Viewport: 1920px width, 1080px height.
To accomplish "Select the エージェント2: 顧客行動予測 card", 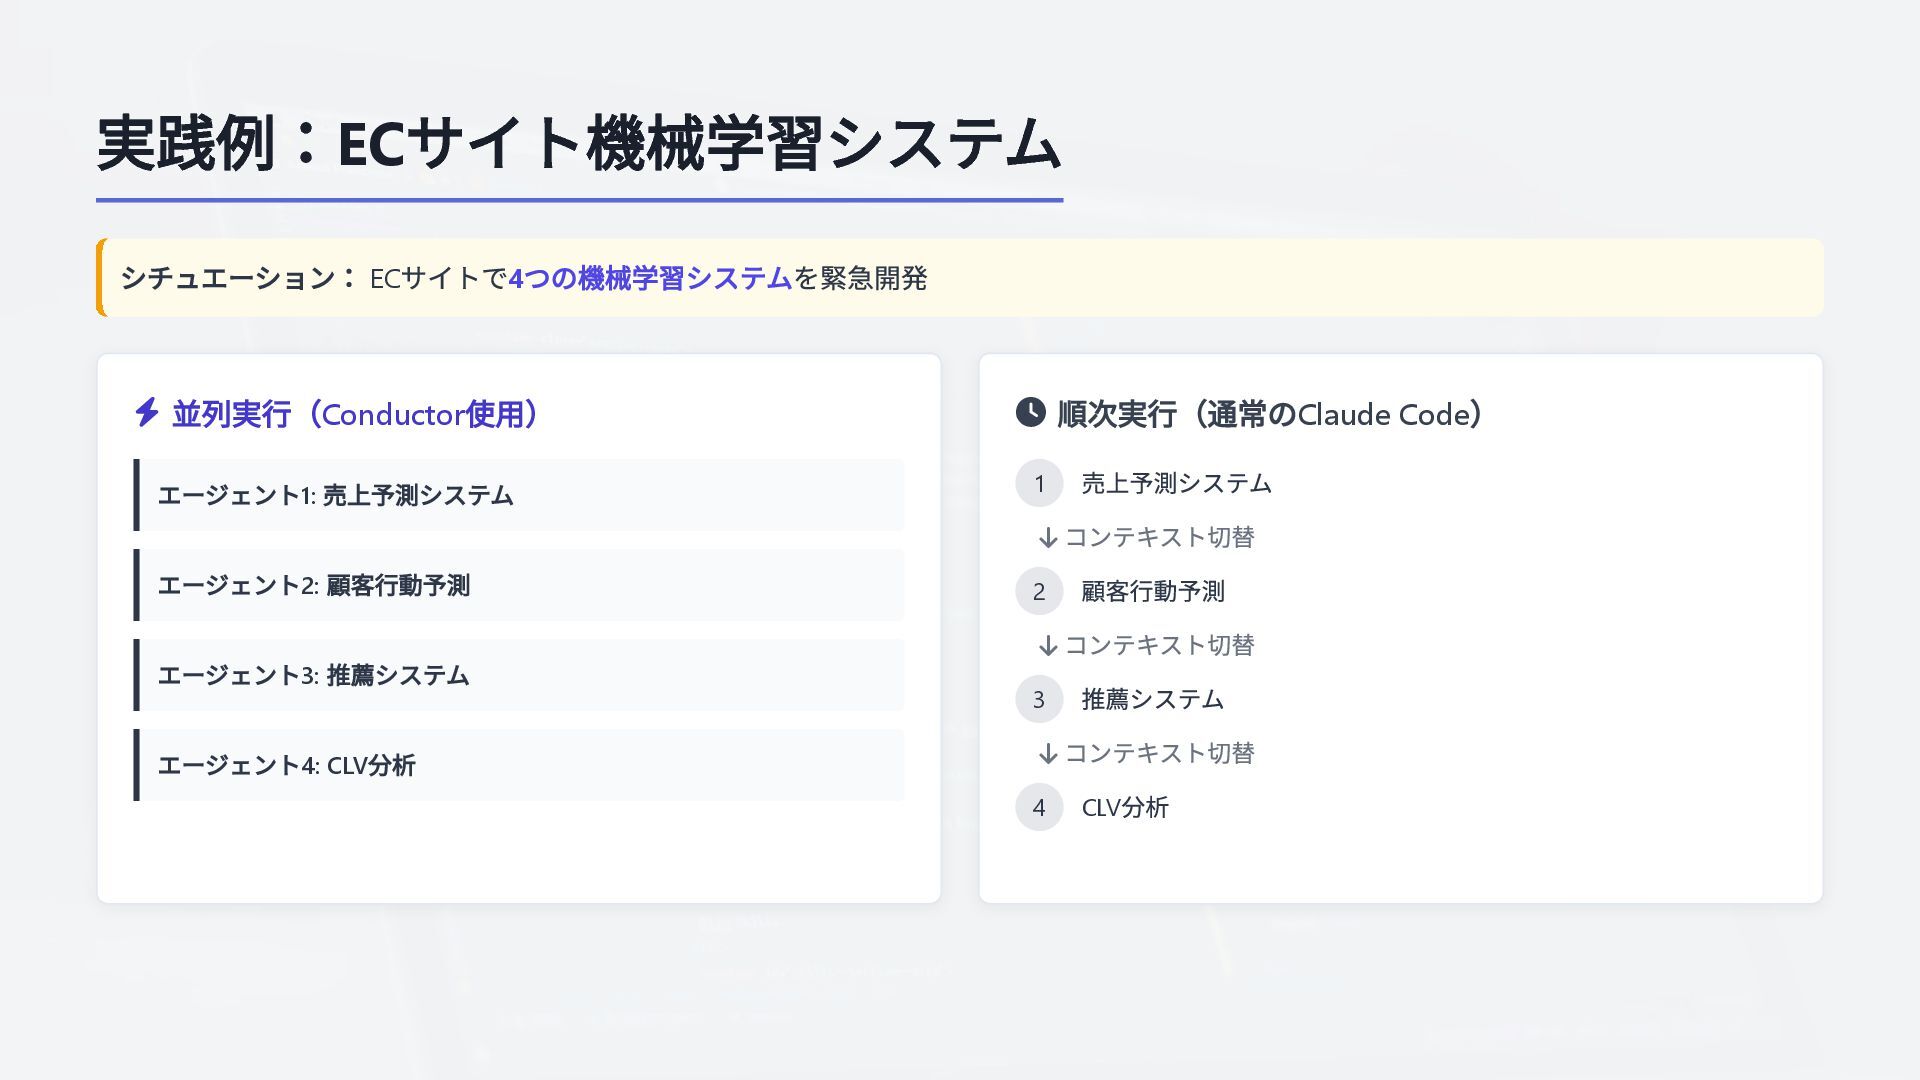I will coord(518,585).
